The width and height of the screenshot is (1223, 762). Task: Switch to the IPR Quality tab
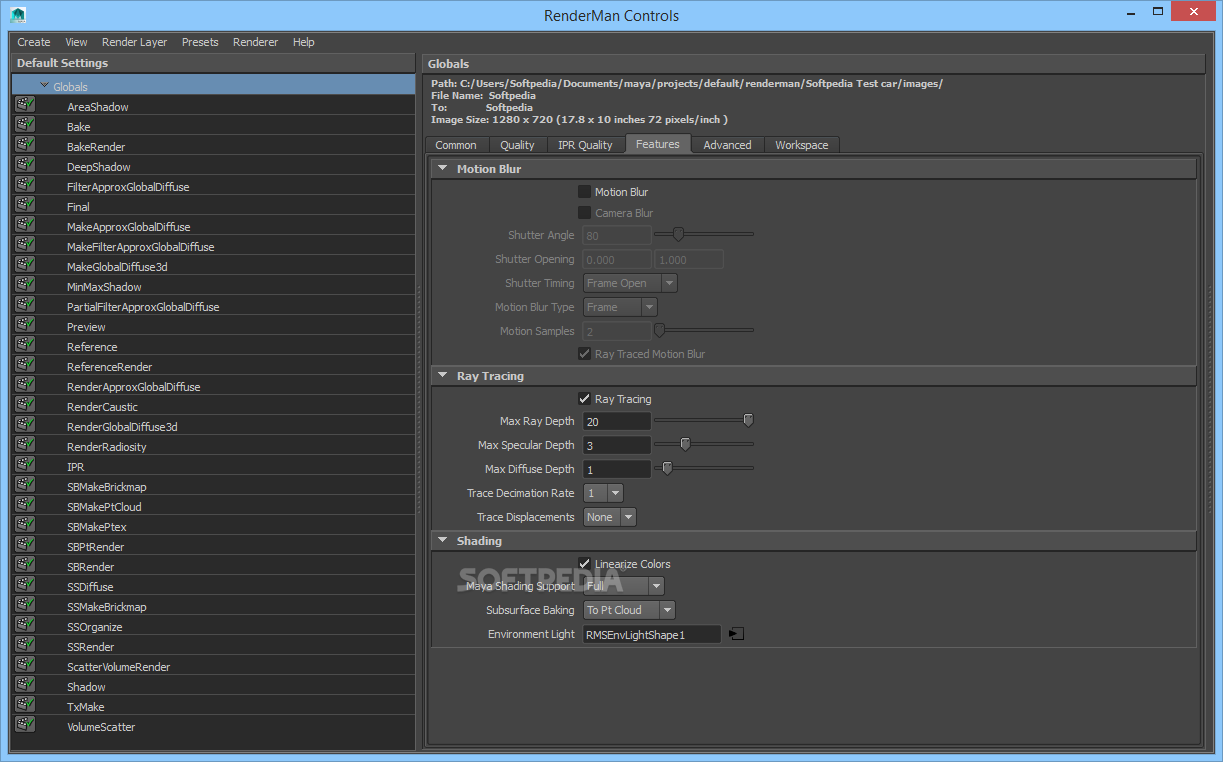click(x=585, y=145)
